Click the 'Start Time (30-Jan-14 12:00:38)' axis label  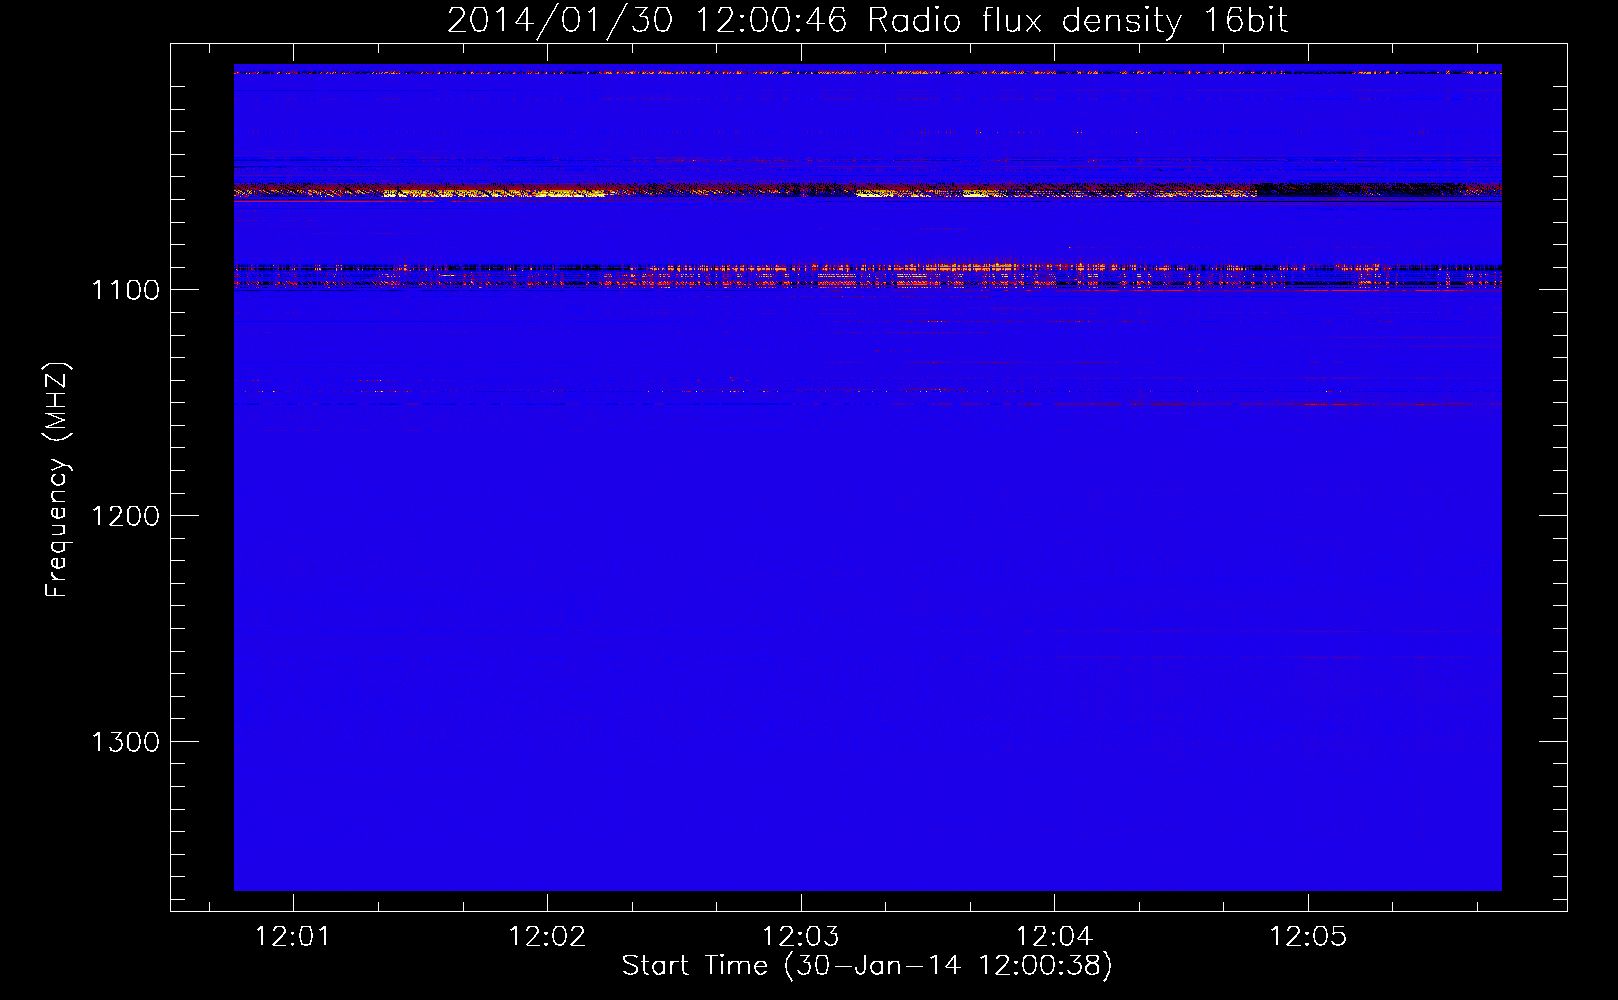pyautogui.click(x=867, y=966)
